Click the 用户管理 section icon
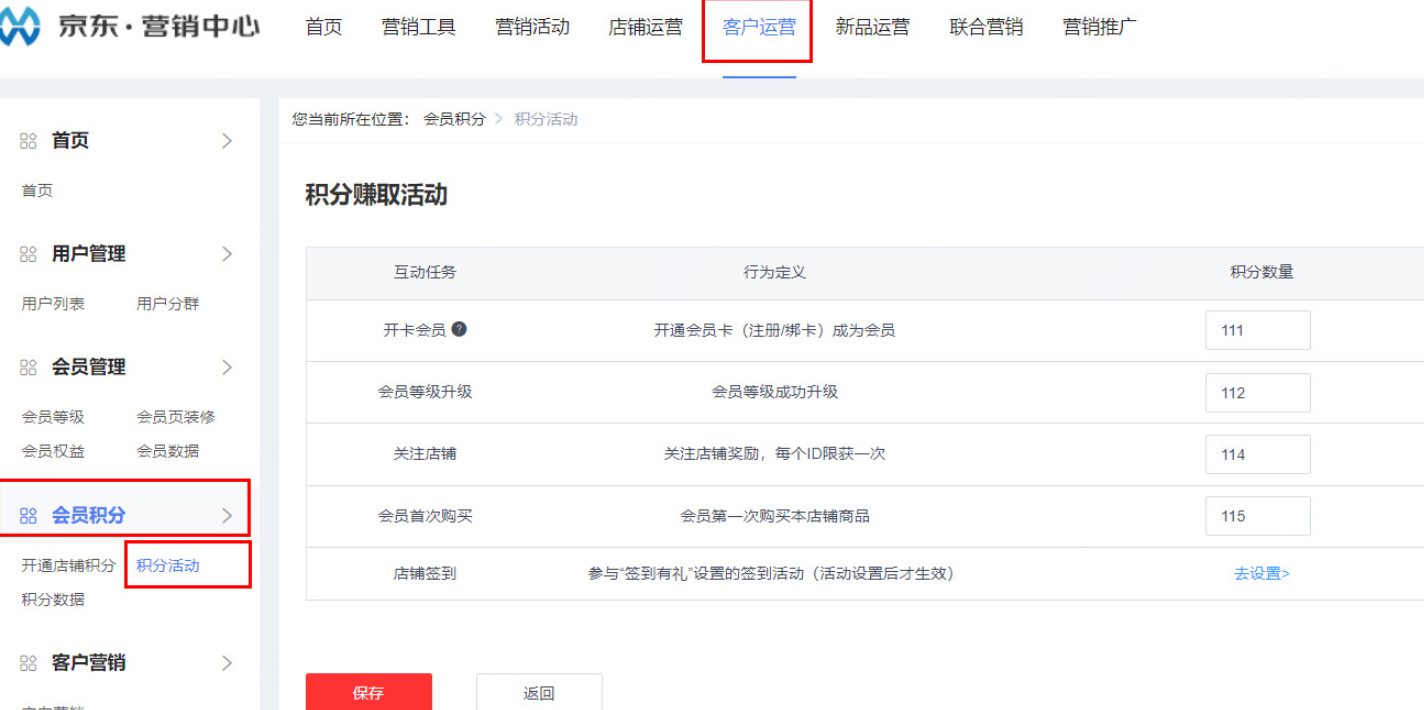The height and width of the screenshot is (710, 1424). pyautogui.click(x=27, y=254)
